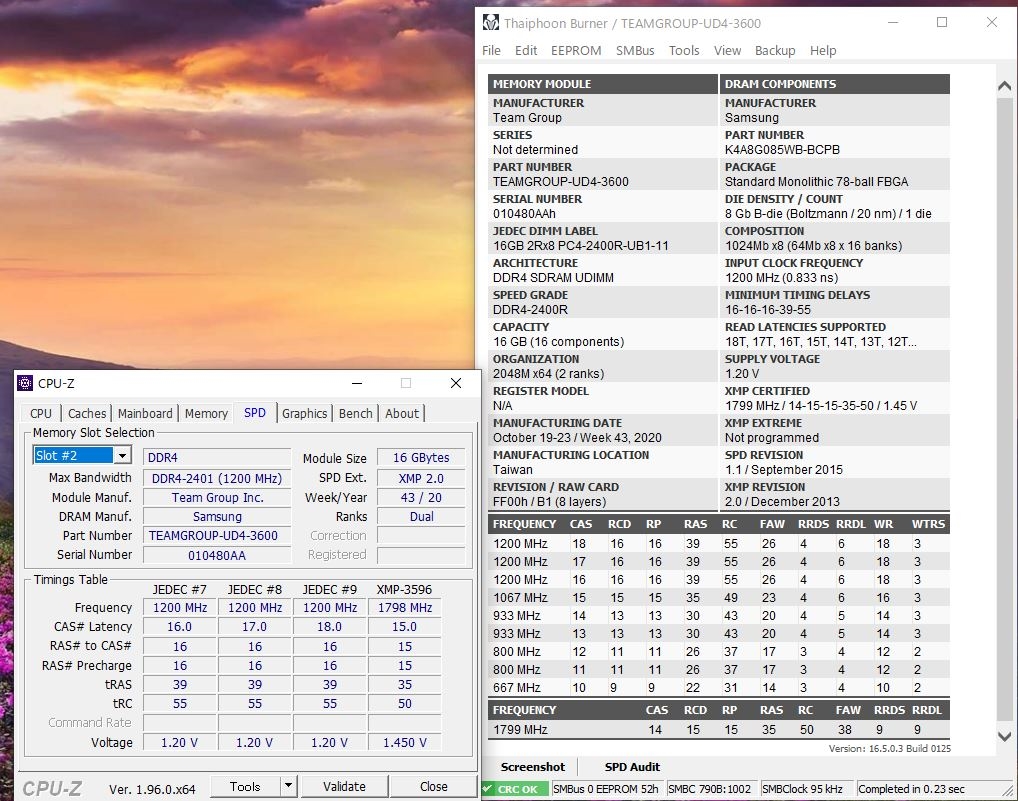Click the CPU-Z title bar icon
The height and width of the screenshot is (801, 1018).
point(26,383)
